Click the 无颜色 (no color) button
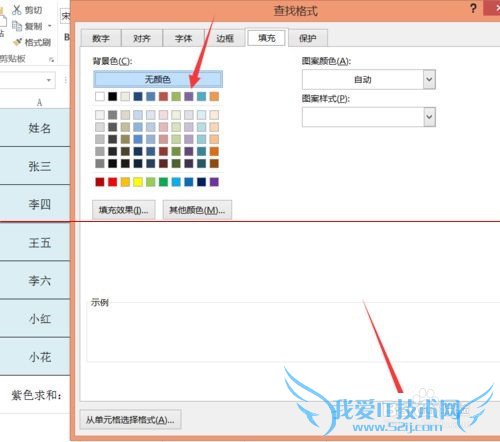The image size is (500, 442). tap(158, 79)
